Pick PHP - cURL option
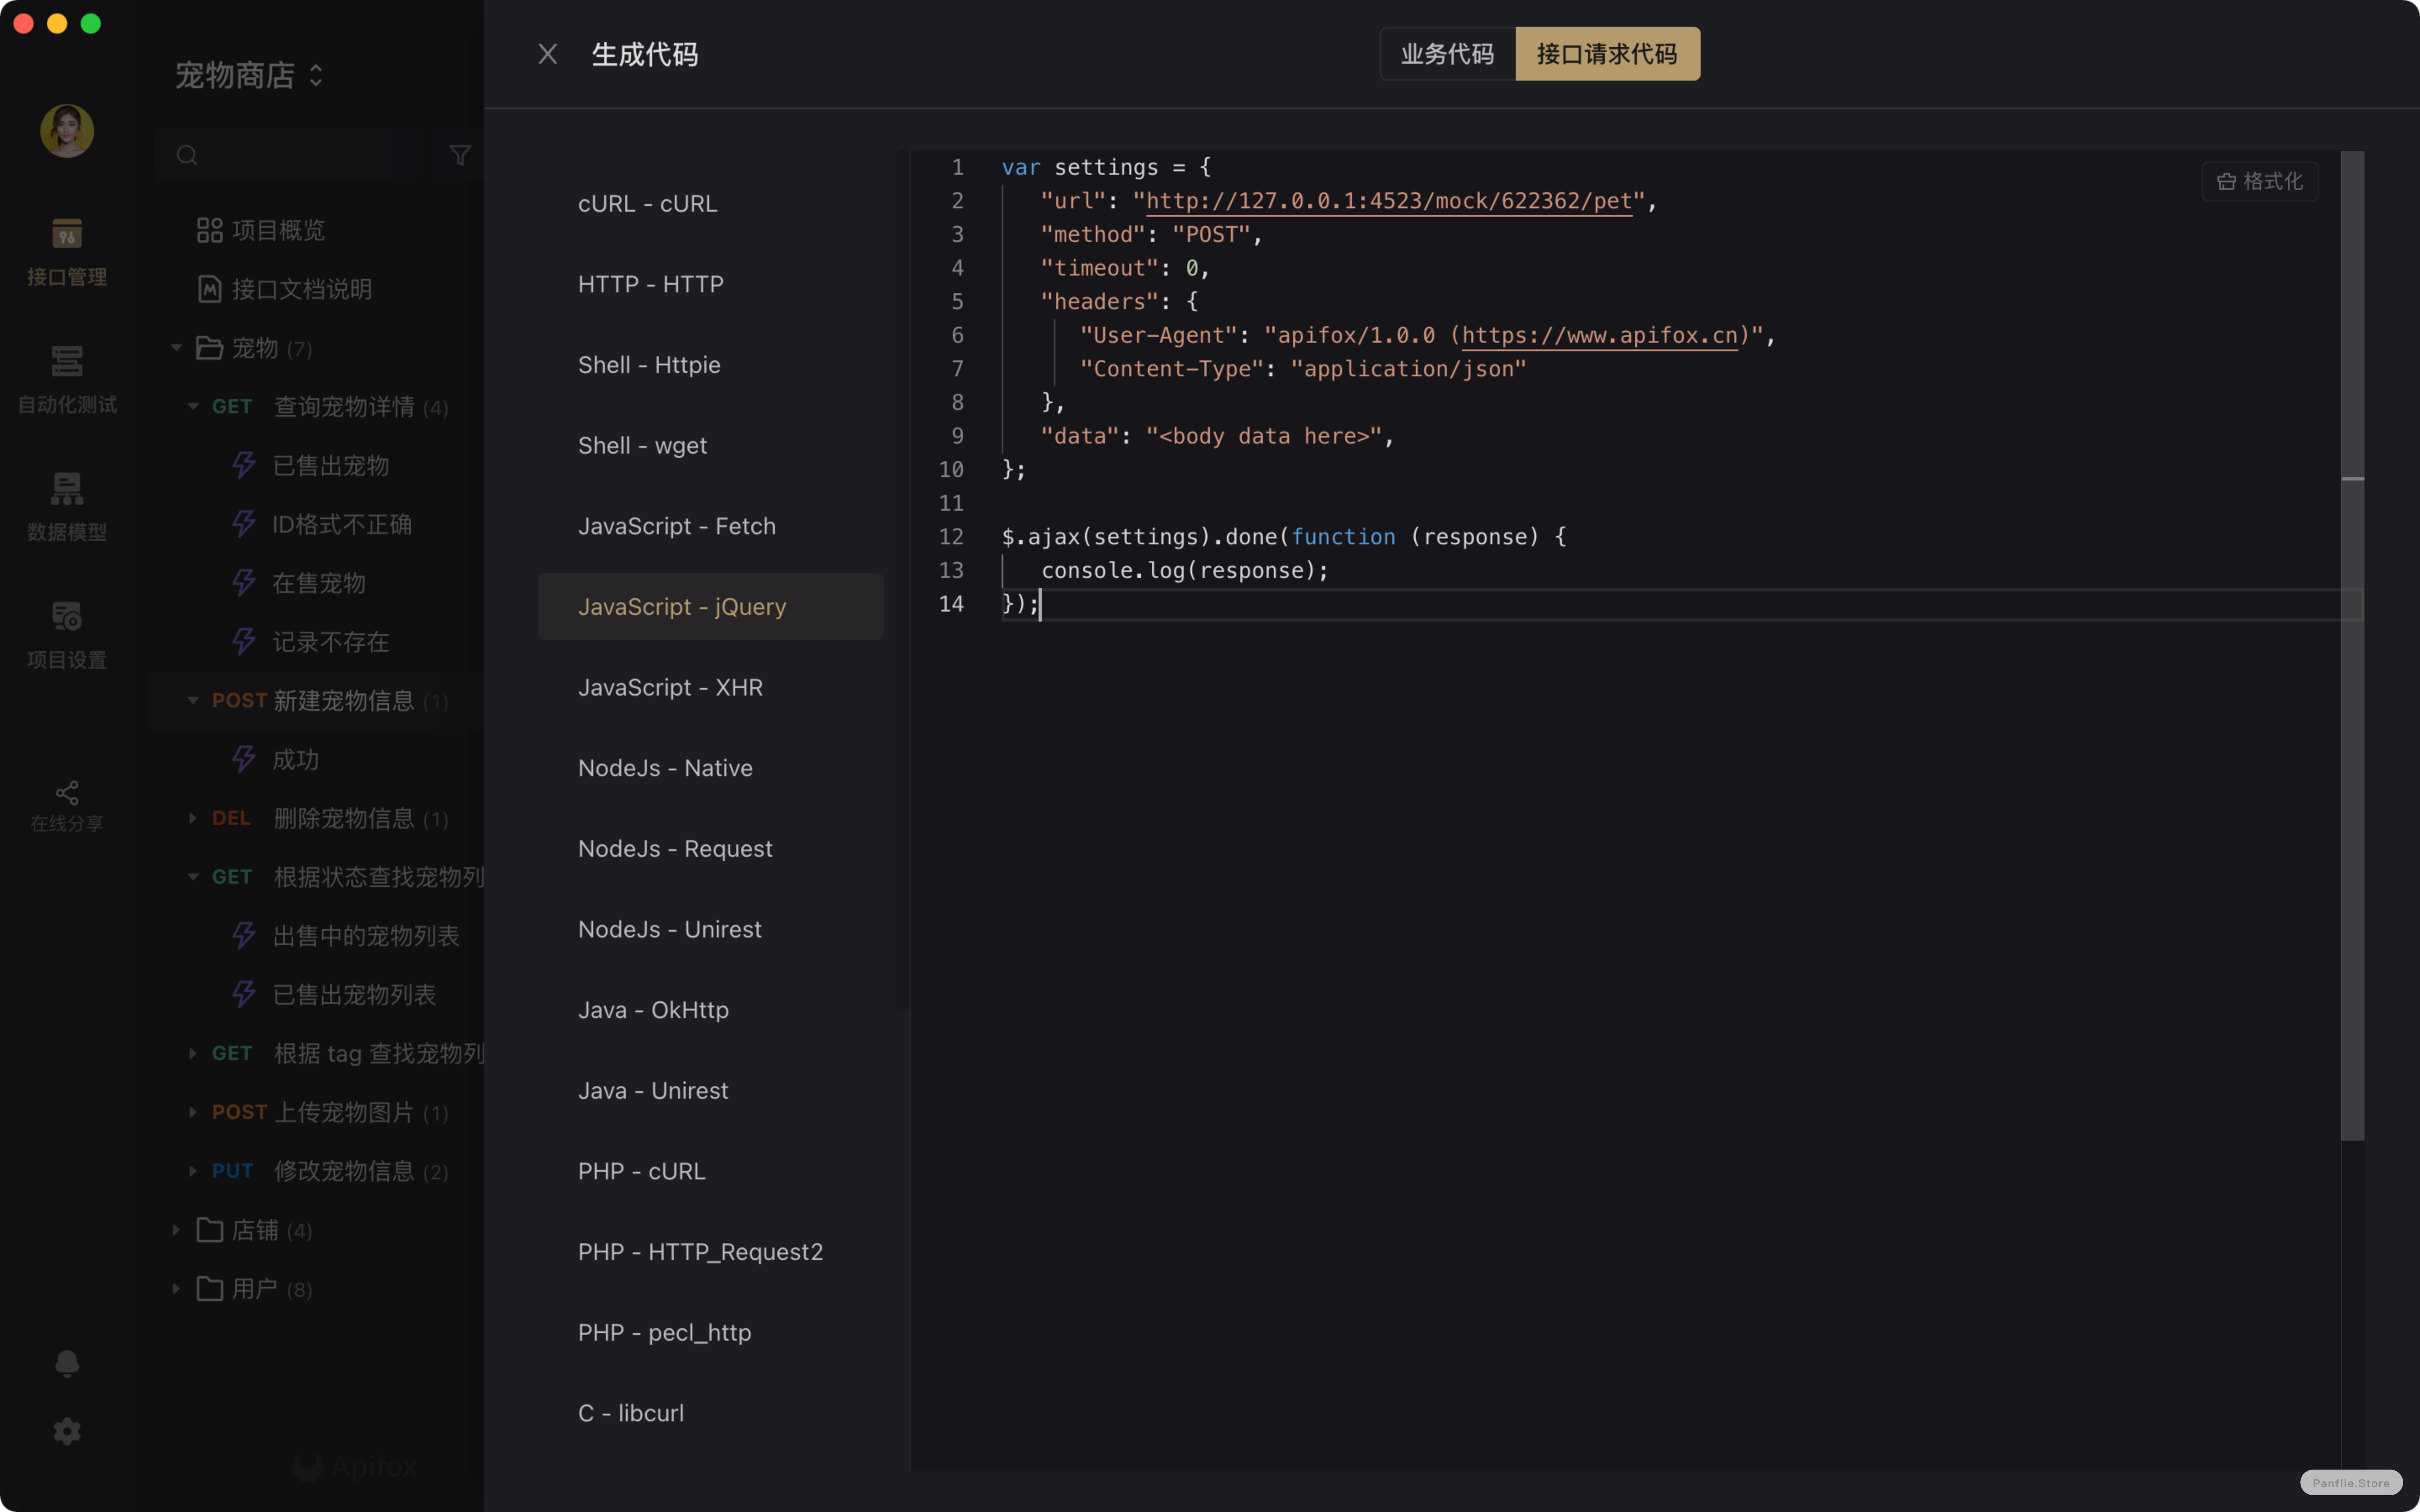 coord(710,1171)
